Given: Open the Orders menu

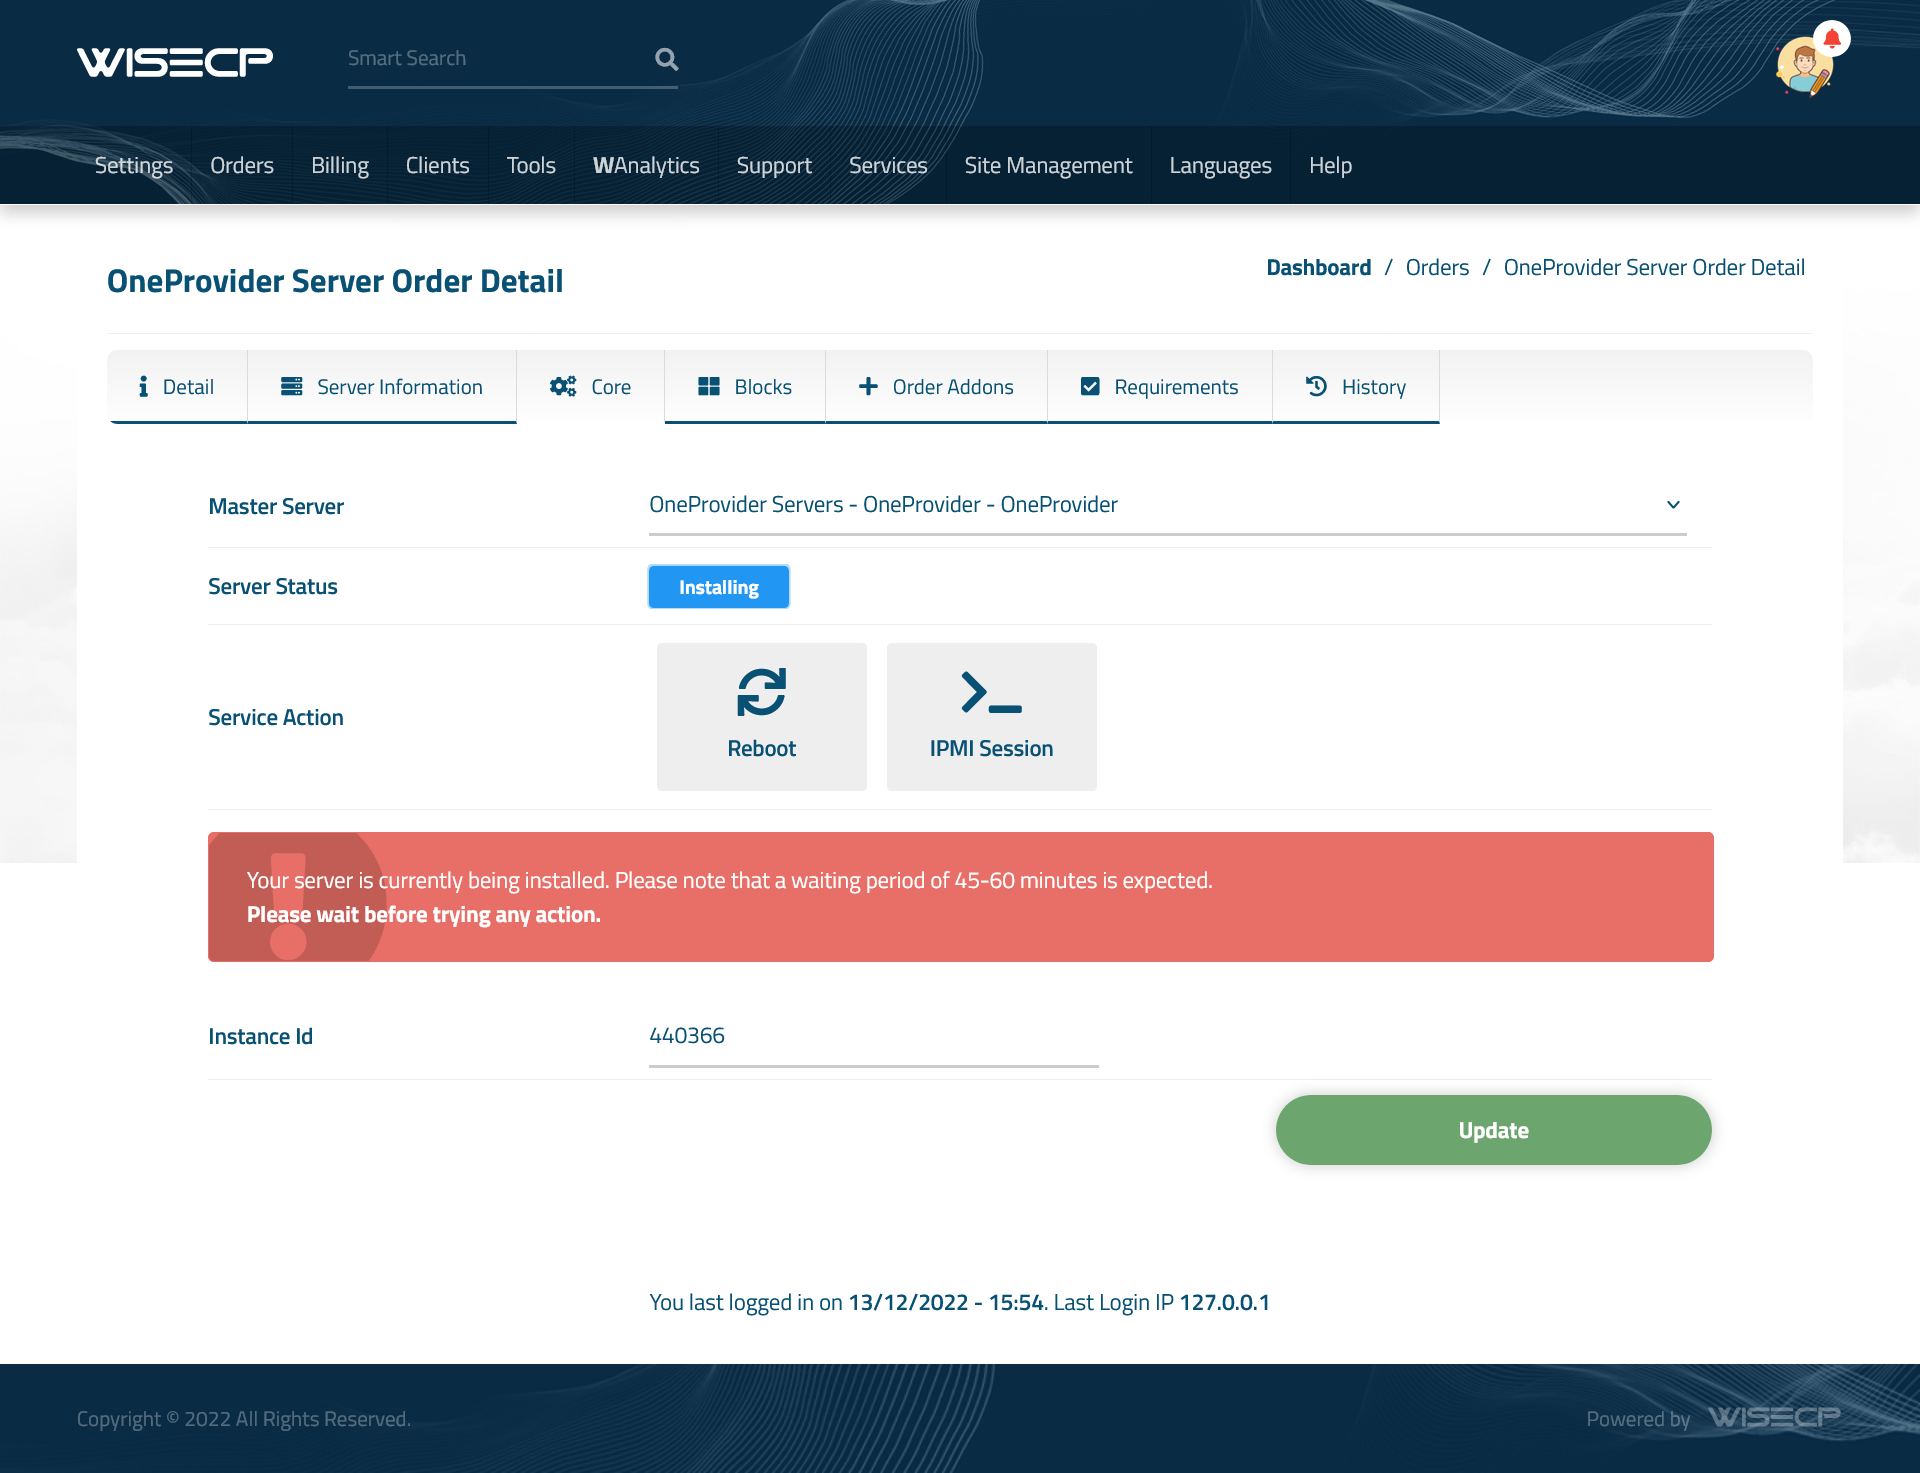Looking at the screenshot, I should click(242, 165).
